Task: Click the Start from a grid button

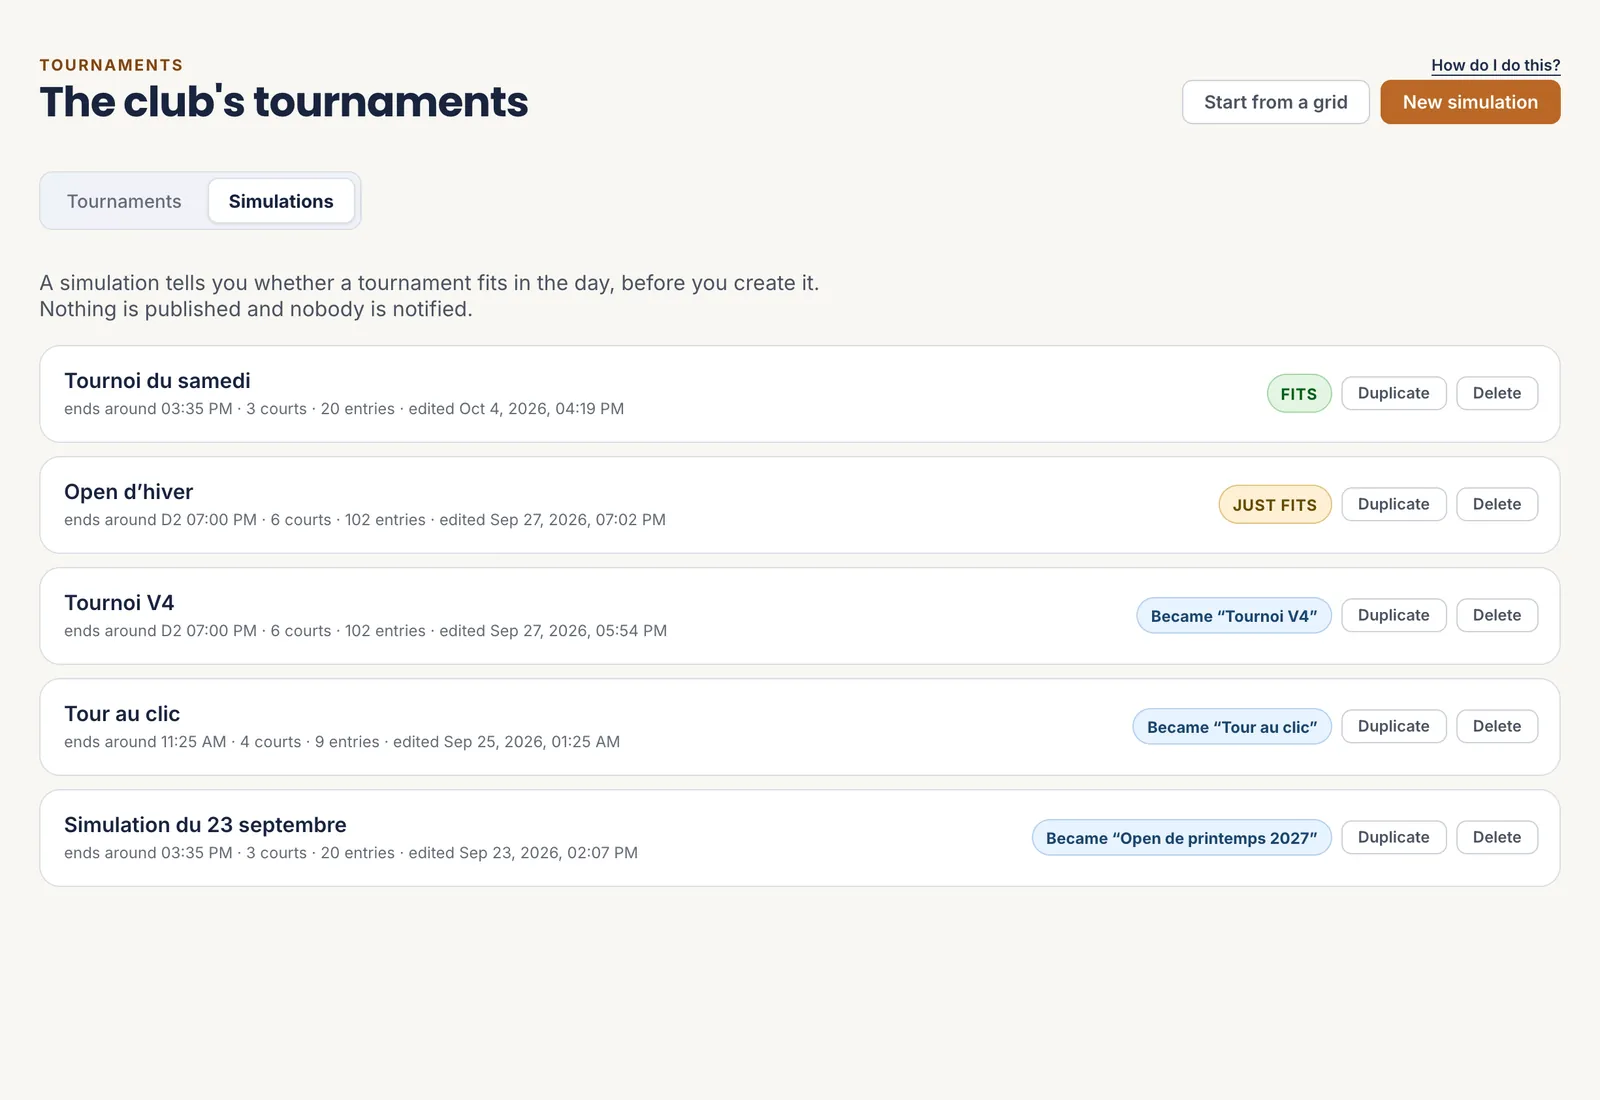Action: 1275,102
